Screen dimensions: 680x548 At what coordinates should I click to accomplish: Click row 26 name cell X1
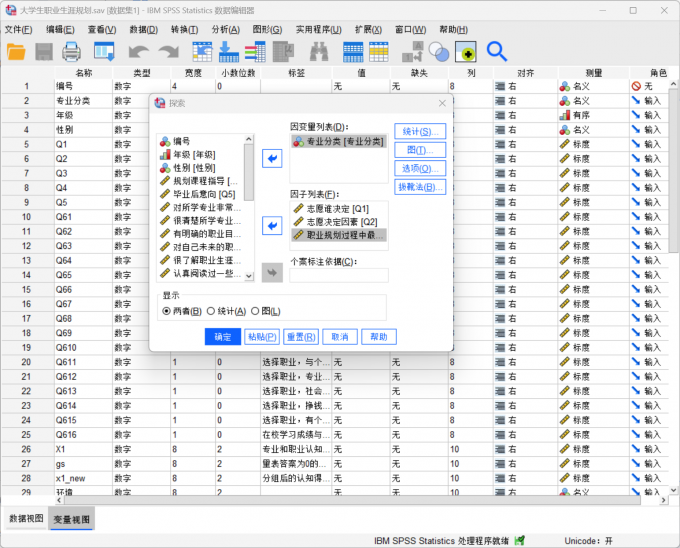83,449
